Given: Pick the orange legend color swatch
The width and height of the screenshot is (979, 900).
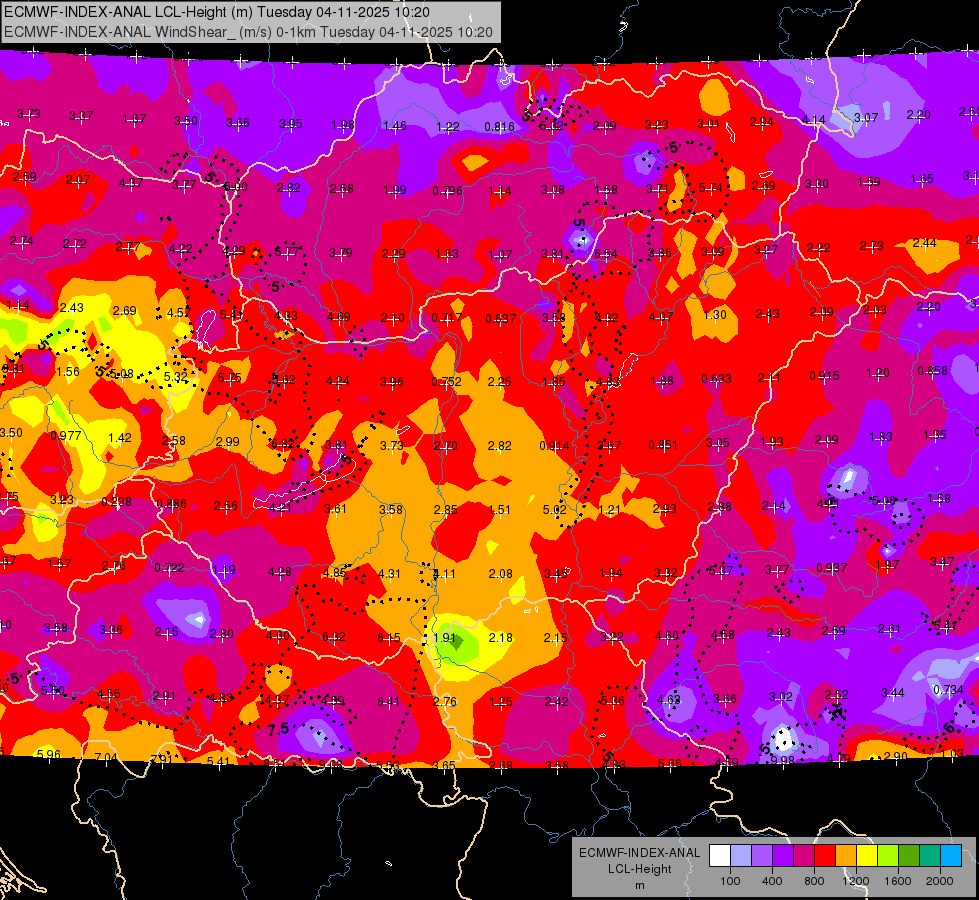Looking at the screenshot, I should coord(846,856).
